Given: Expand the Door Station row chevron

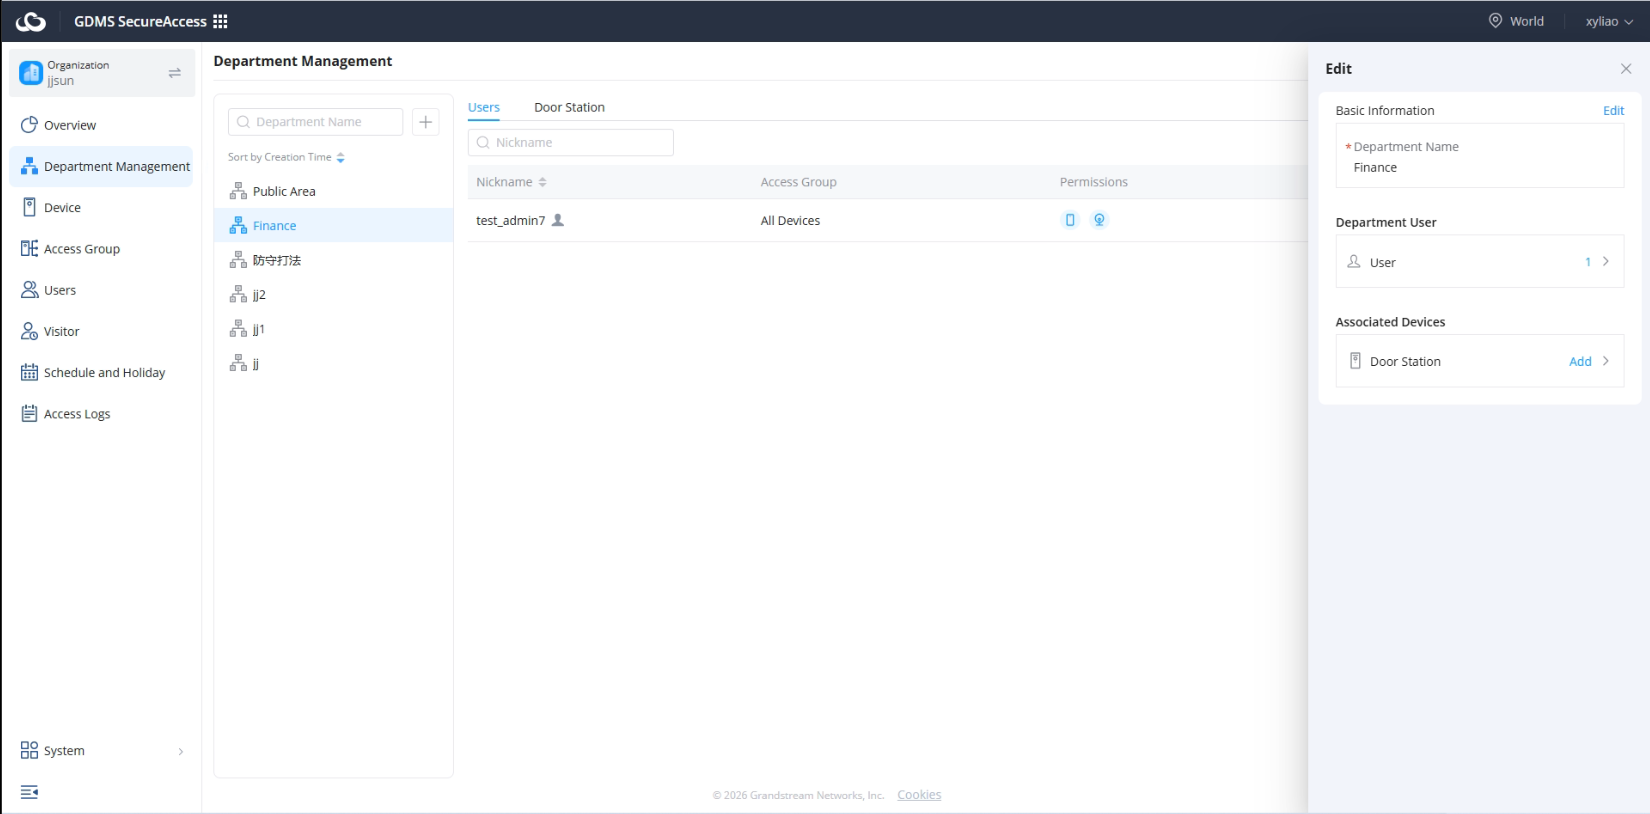Looking at the screenshot, I should (1606, 361).
